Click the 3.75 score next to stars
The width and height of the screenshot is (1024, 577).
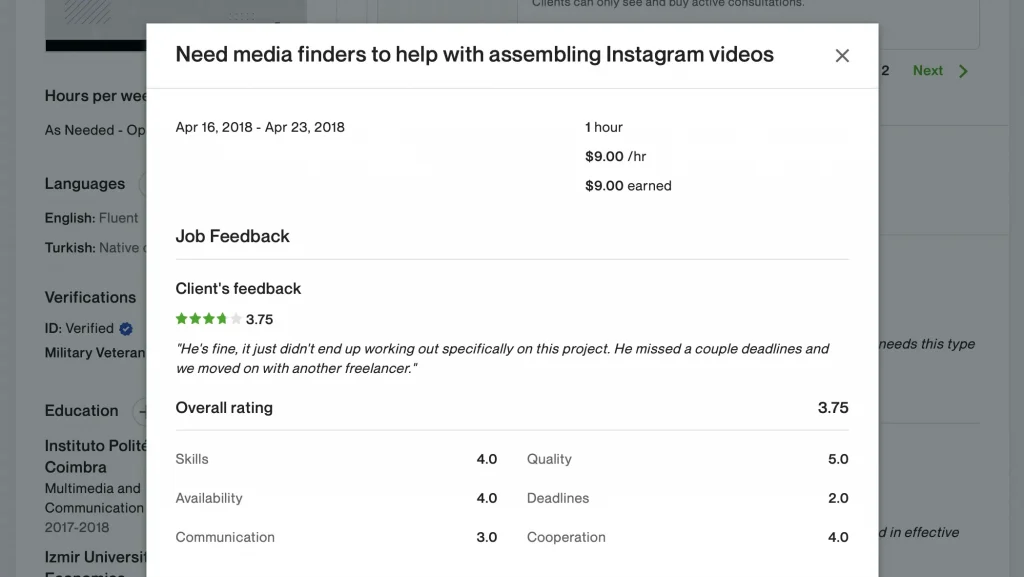(259, 319)
